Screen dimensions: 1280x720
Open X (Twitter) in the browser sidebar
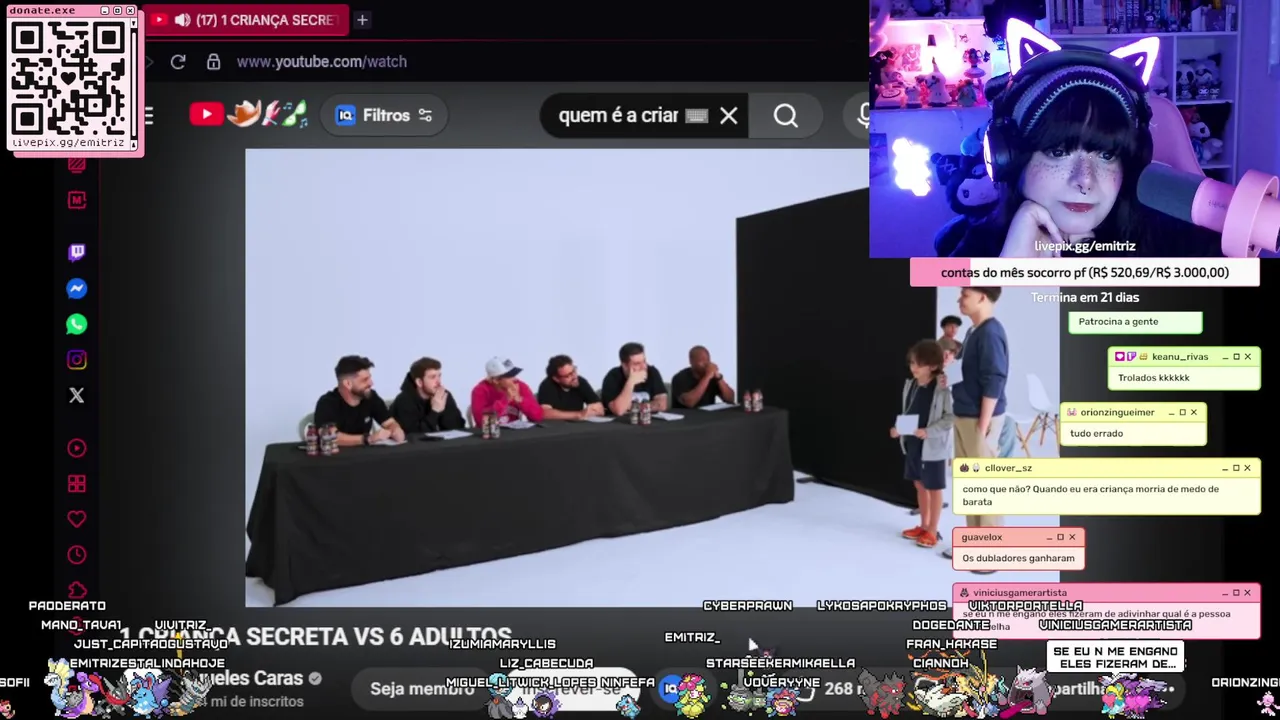coord(77,396)
